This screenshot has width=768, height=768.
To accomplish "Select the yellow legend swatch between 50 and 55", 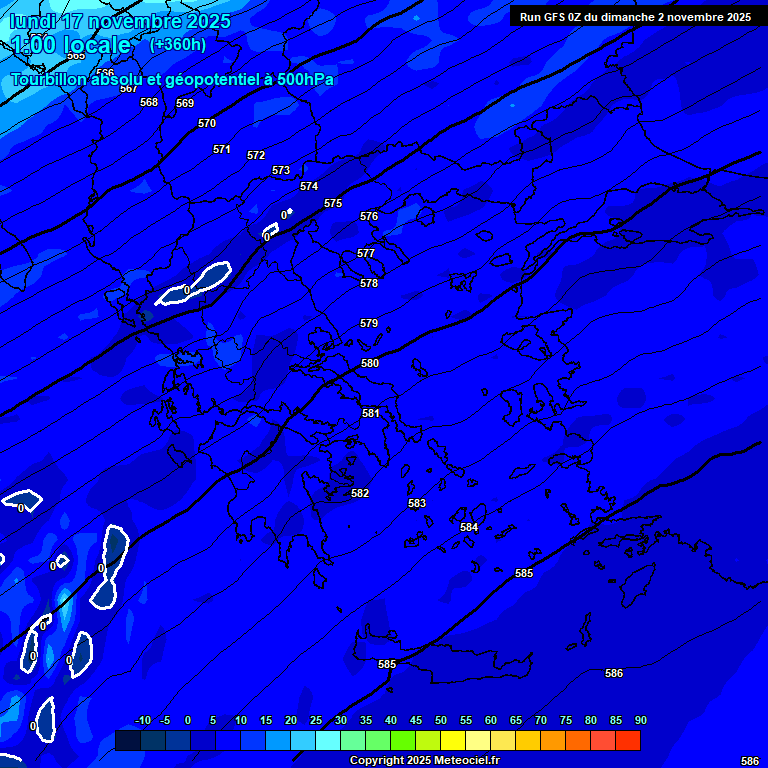I will tap(453, 741).
